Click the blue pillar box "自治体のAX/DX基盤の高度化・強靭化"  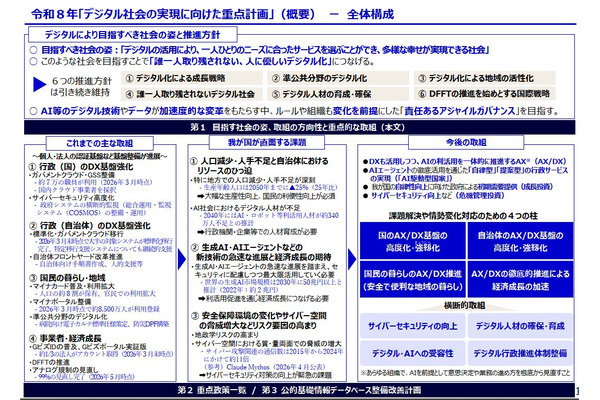tap(520, 241)
